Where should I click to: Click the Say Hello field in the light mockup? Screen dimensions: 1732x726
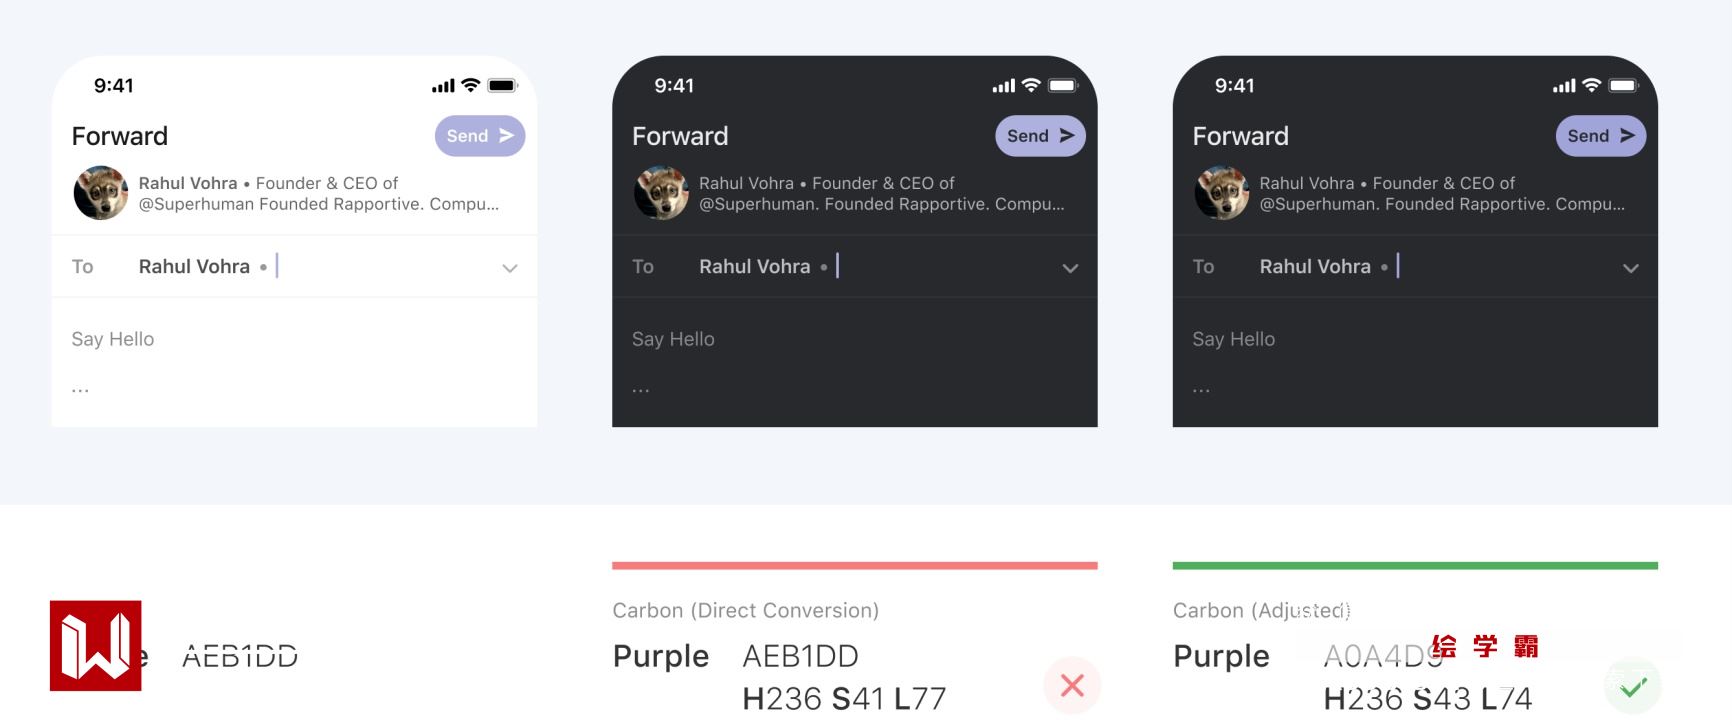(x=113, y=339)
